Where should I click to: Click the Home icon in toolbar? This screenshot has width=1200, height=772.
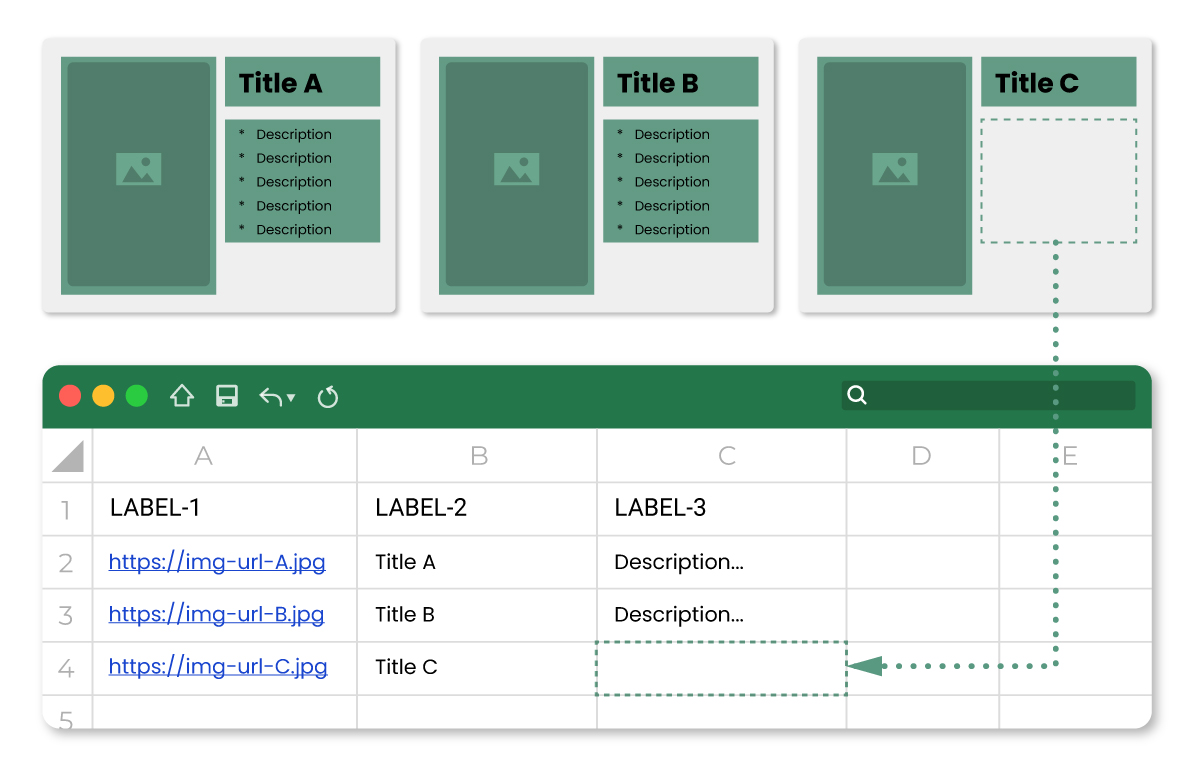click(181, 396)
